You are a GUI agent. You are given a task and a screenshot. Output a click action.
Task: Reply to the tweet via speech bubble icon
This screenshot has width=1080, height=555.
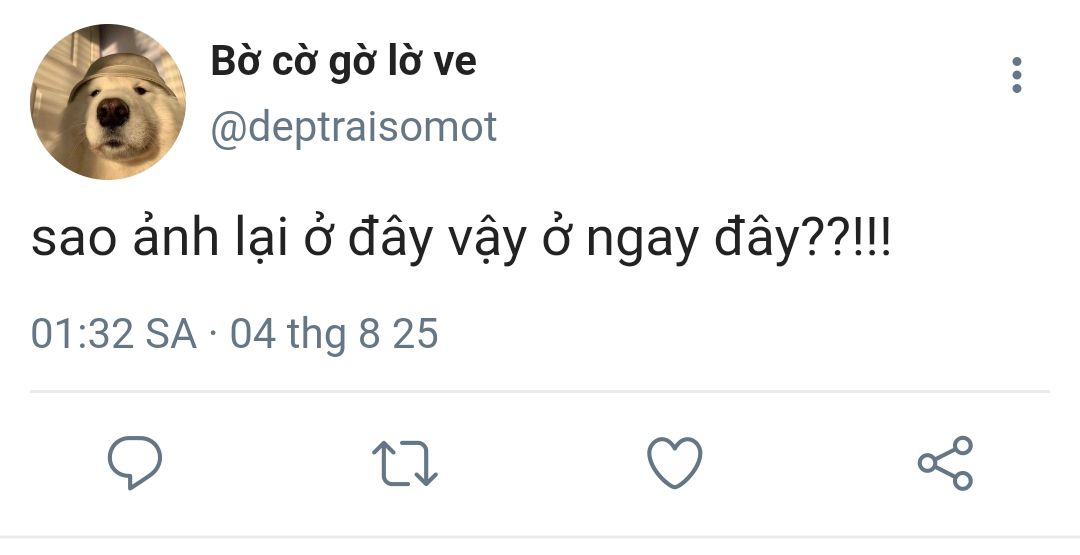pyautogui.click(x=135, y=462)
